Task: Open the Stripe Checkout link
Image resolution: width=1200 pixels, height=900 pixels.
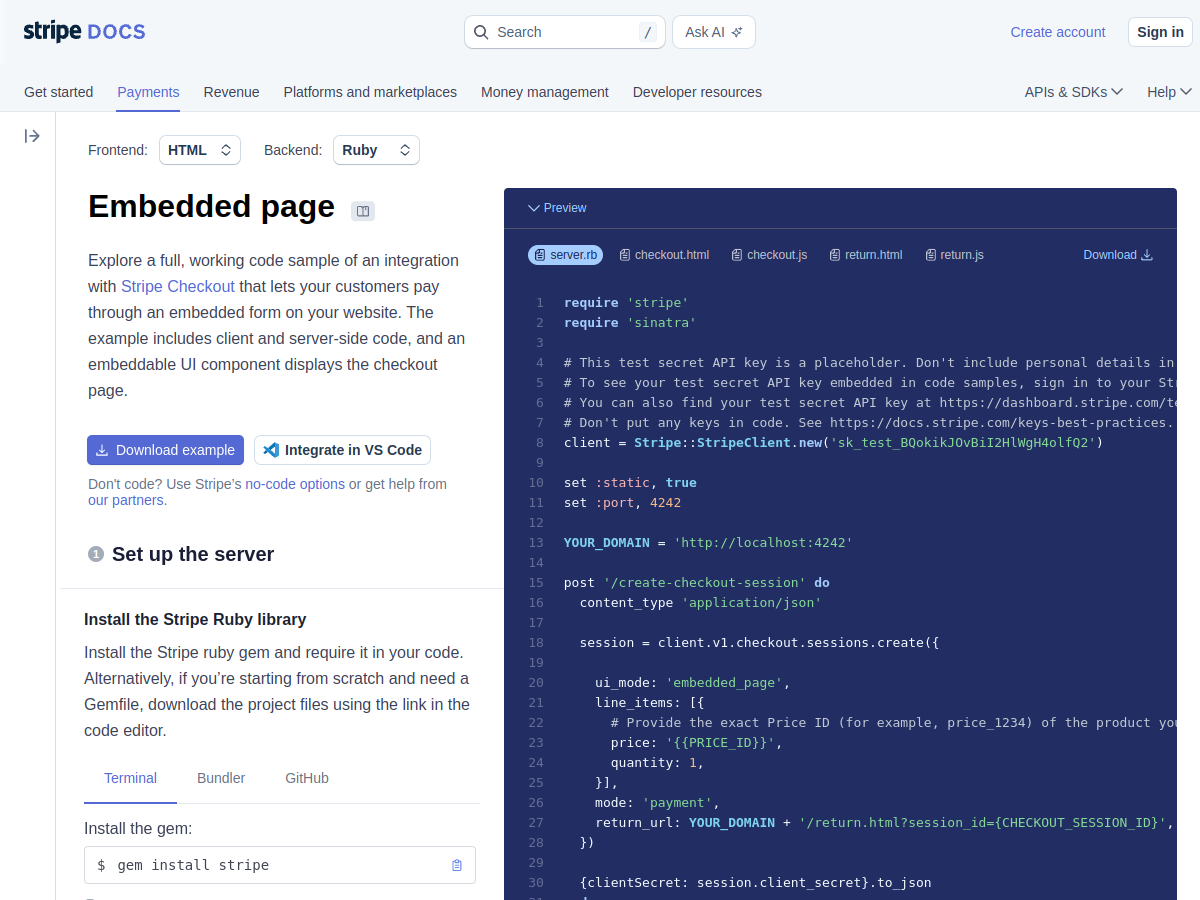Action: pos(178,286)
